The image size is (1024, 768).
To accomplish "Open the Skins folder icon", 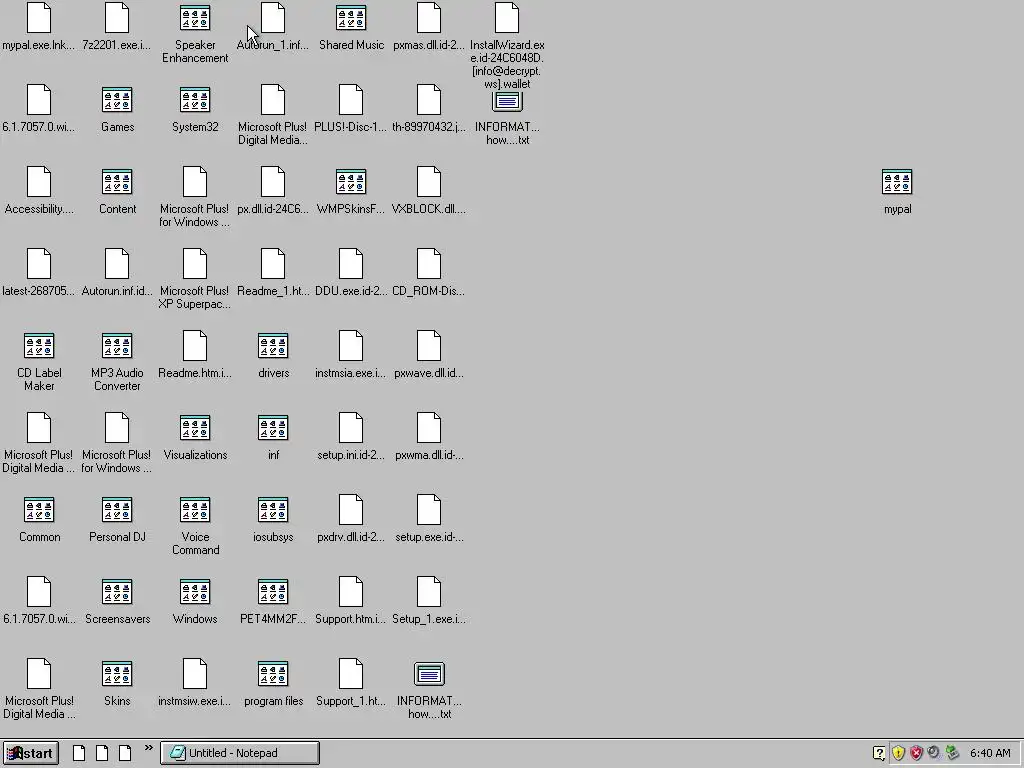I will click(117, 673).
